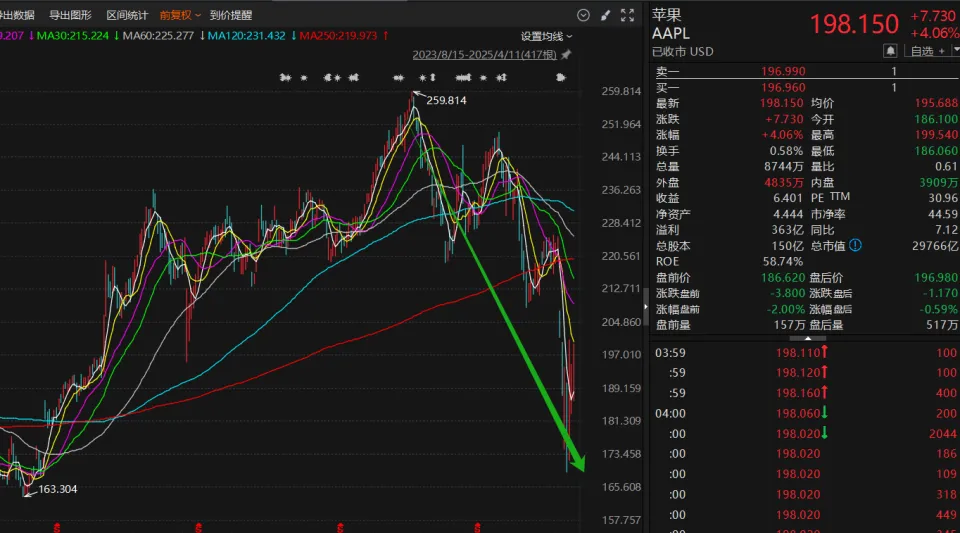
Task: Click the 最高 high value 199.540
Action: pyautogui.click(x=936, y=135)
